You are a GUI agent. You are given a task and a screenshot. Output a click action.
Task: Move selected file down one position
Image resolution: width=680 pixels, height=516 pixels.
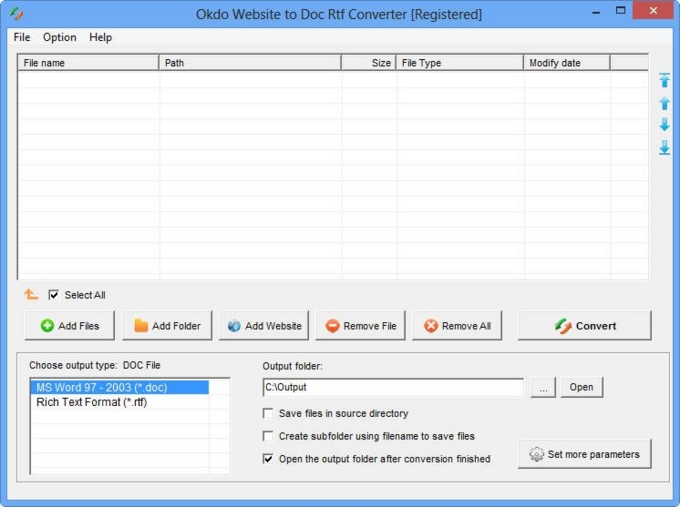tap(664, 125)
